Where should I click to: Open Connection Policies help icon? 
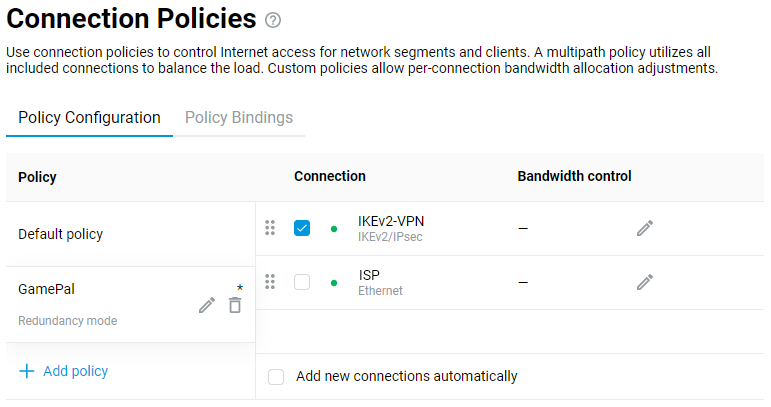coord(274,20)
